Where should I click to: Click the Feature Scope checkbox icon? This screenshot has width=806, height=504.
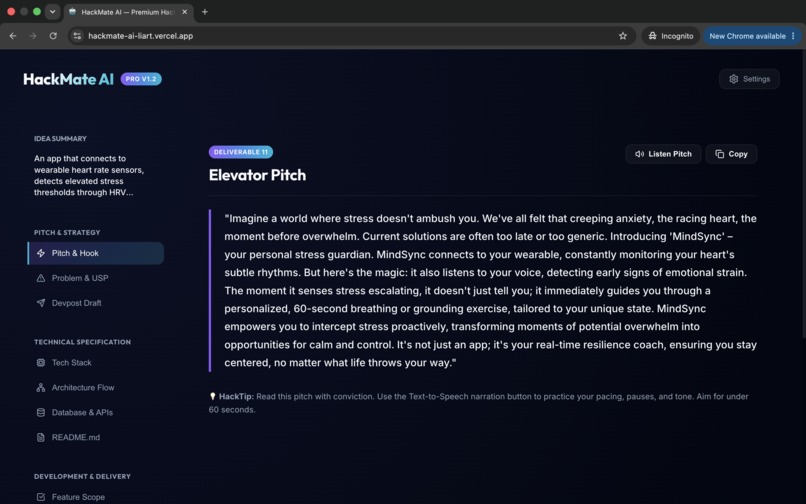pyautogui.click(x=41, y=497)
